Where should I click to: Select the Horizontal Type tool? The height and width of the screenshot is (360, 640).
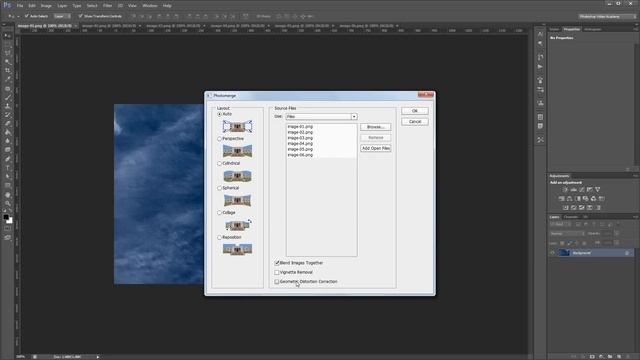7,167
